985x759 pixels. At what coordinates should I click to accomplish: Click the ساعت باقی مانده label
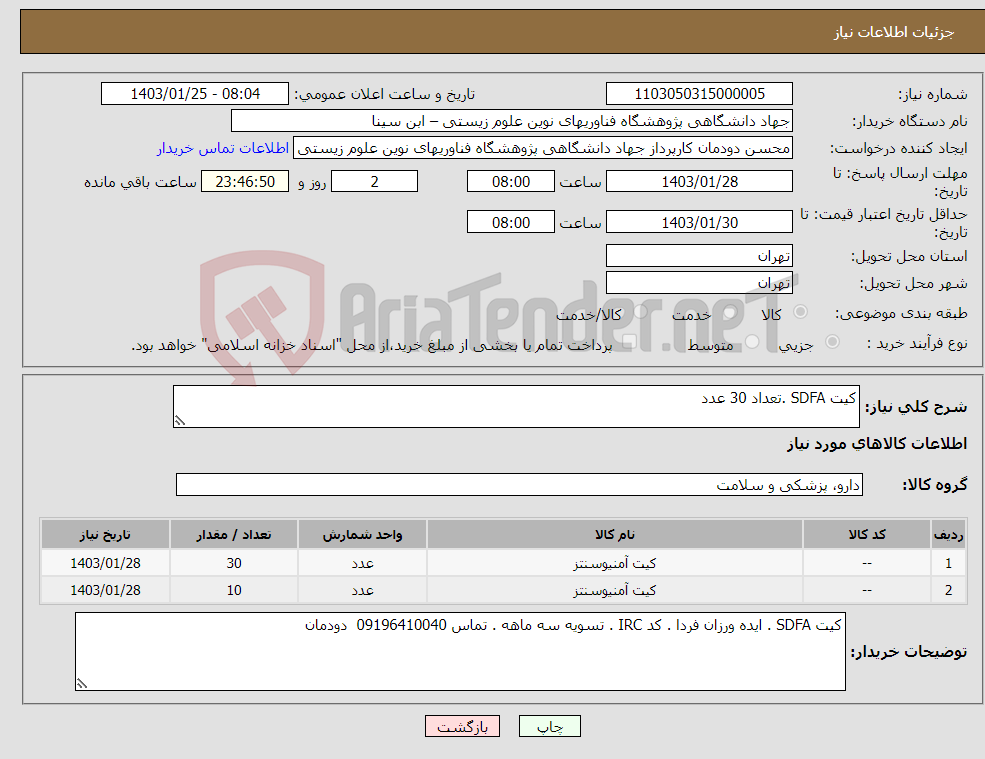click(140, 182)
